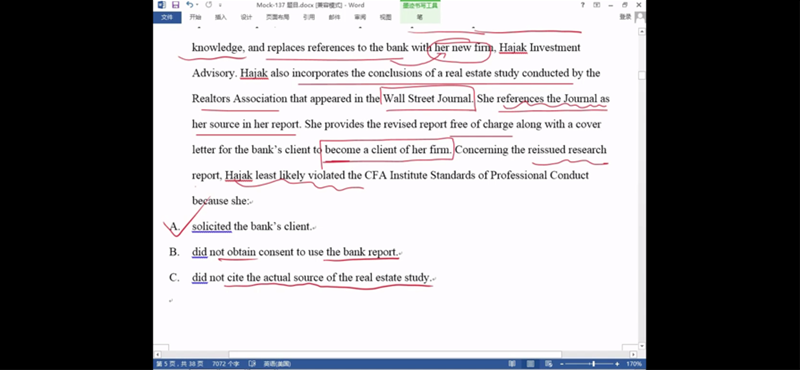The width and height of the screenshot is (800, 370).
Task: Open the 文件 (File) tab
Action: pyautogui.click(x=167, y=17)
